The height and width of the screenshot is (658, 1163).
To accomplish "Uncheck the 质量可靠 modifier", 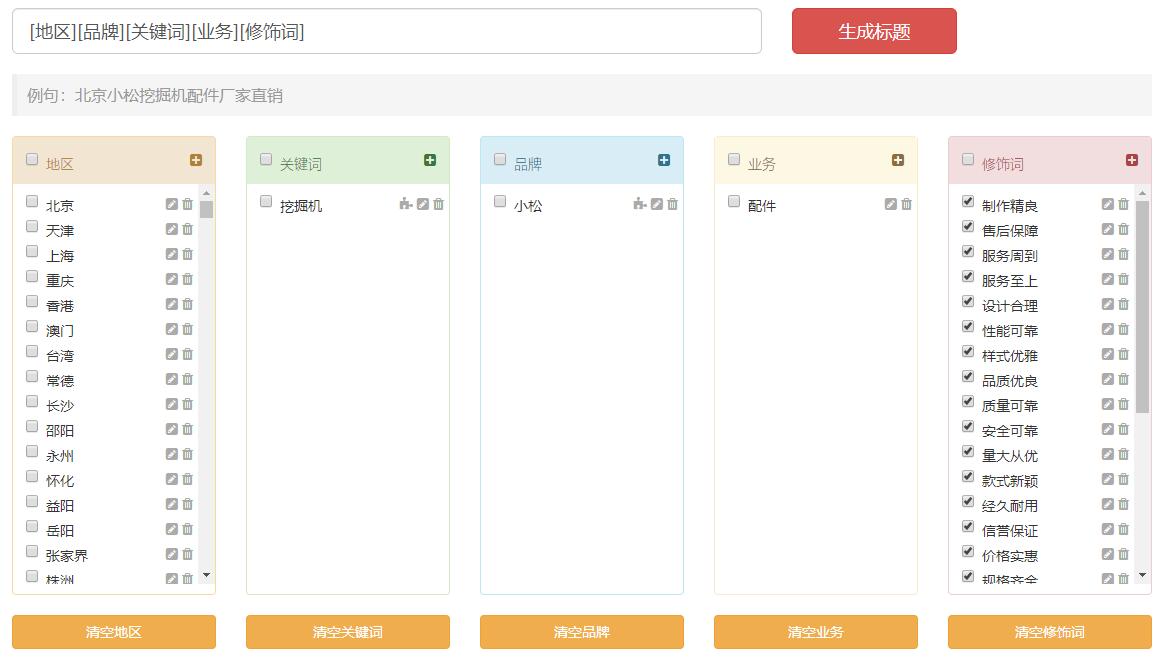I will 967,404.
